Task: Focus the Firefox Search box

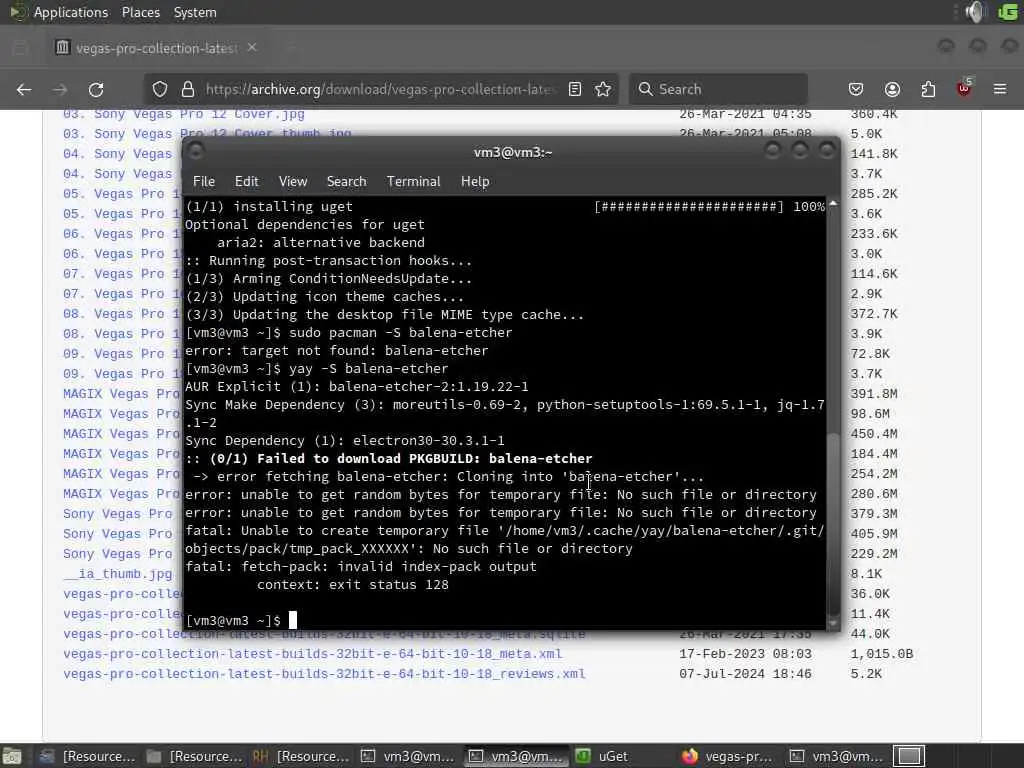Action: [718, 89]
